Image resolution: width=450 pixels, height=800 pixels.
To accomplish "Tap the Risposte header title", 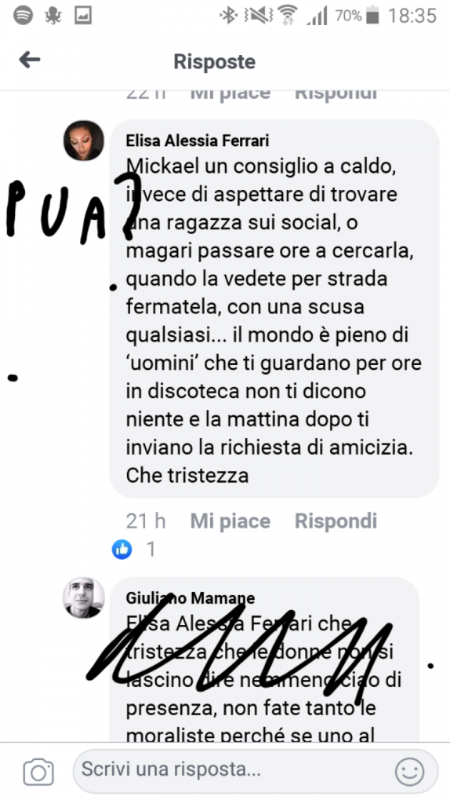I will (x=214, y=61).
